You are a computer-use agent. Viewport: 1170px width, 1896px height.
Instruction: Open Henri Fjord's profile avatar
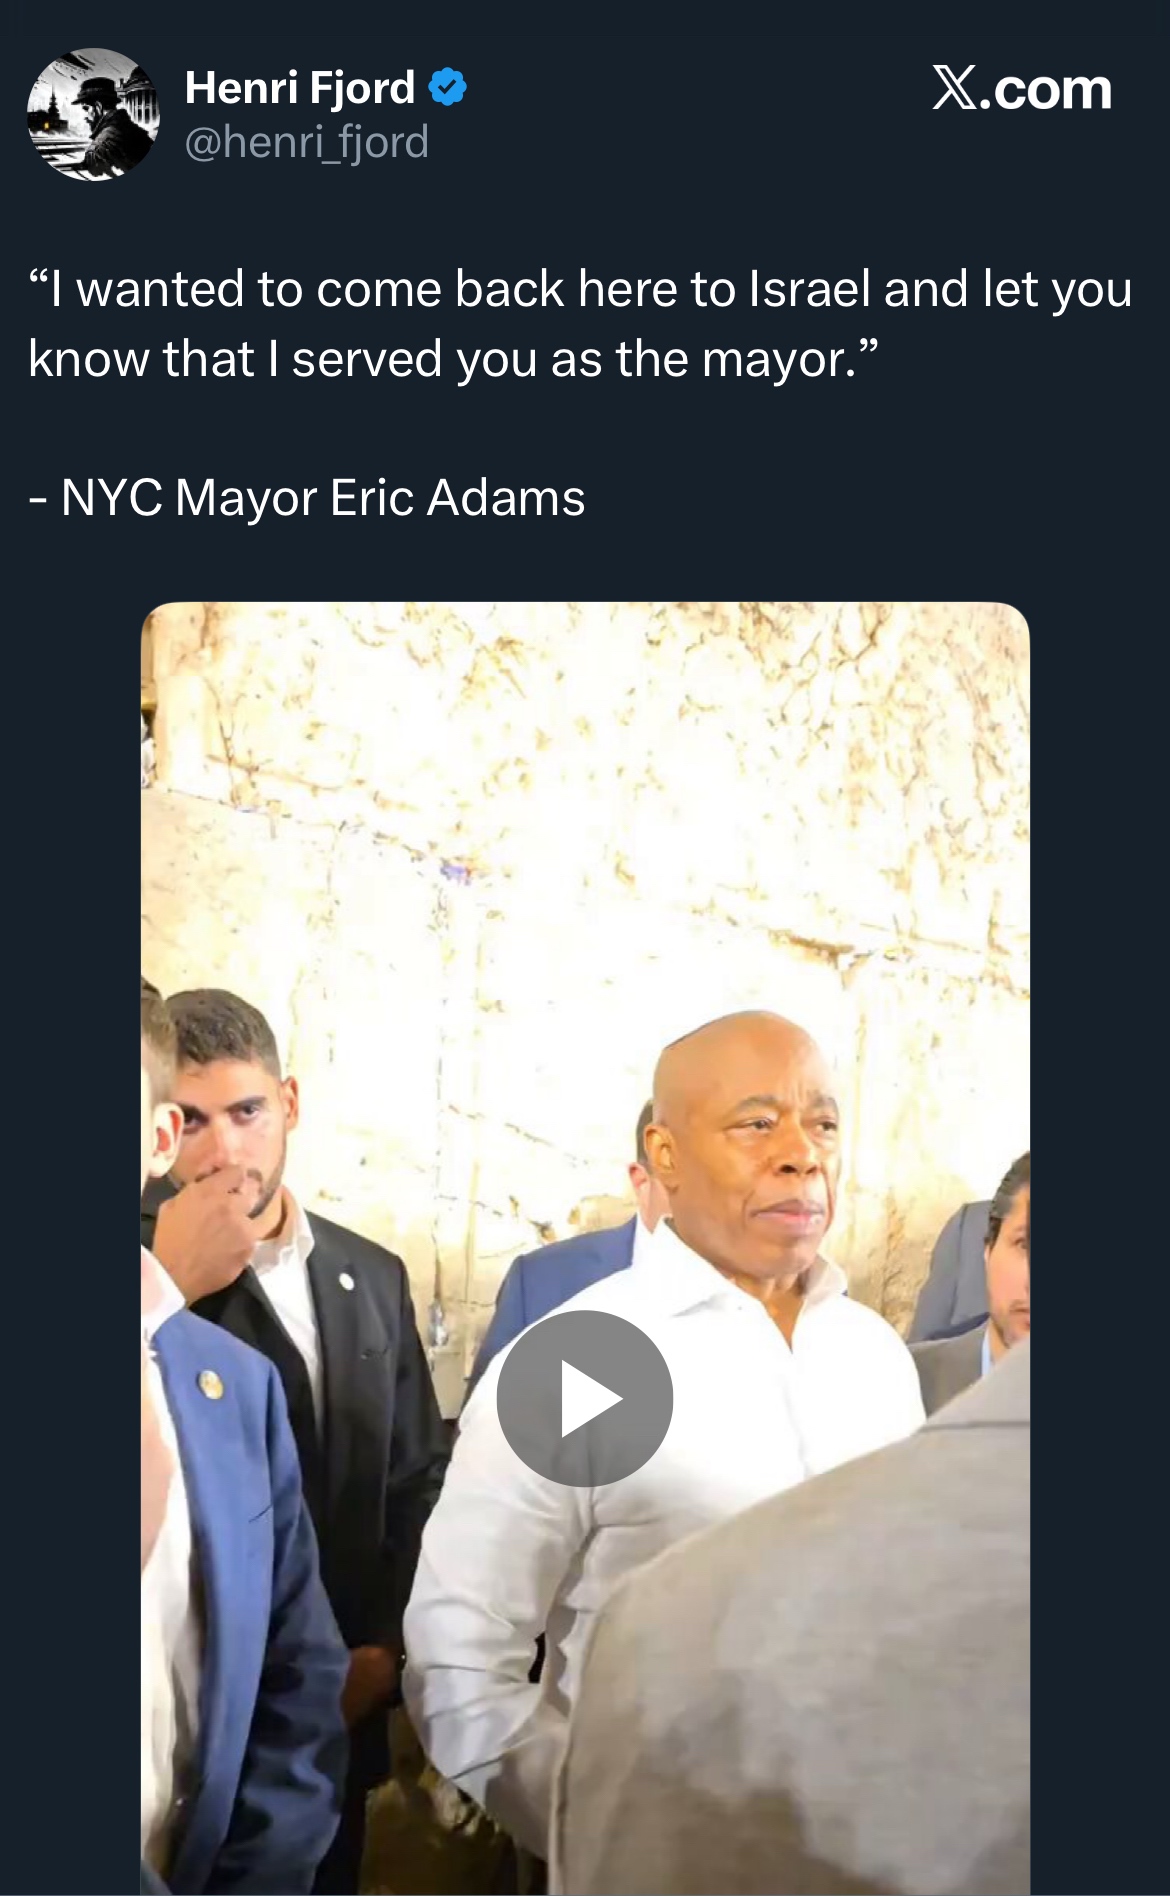click(93, 114)
